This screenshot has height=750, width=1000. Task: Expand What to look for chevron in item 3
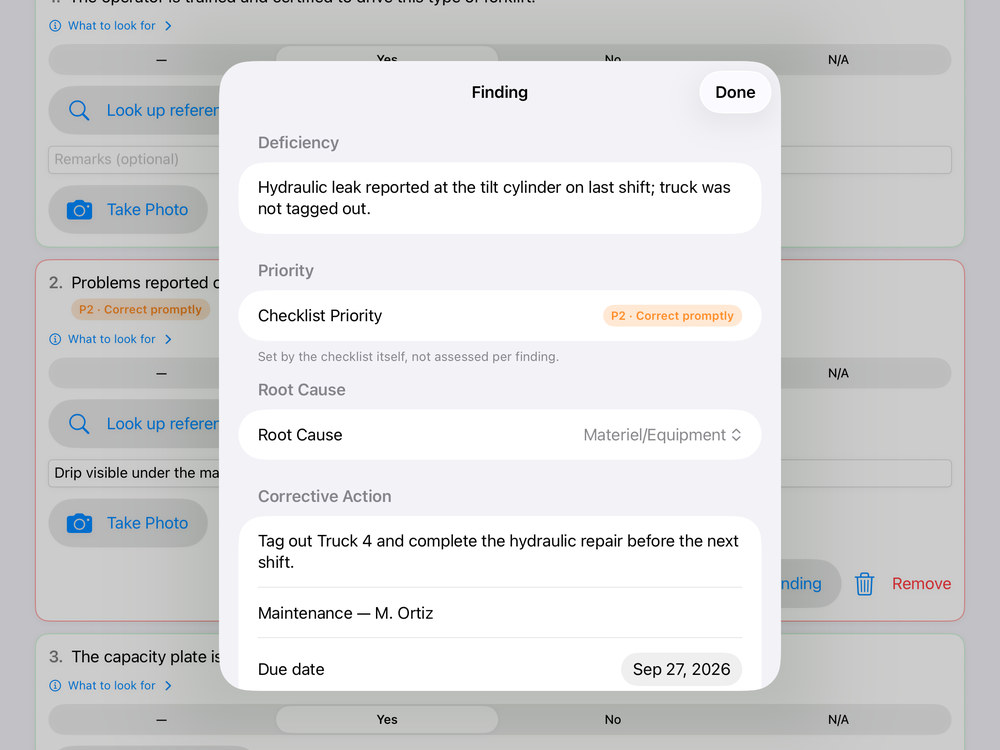[168, 686]
